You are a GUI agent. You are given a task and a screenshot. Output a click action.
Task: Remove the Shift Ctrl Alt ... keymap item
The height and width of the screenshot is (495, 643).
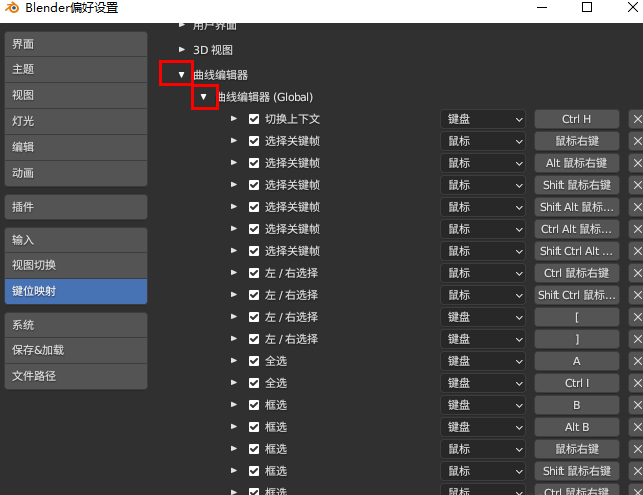[x=637, y=251]
